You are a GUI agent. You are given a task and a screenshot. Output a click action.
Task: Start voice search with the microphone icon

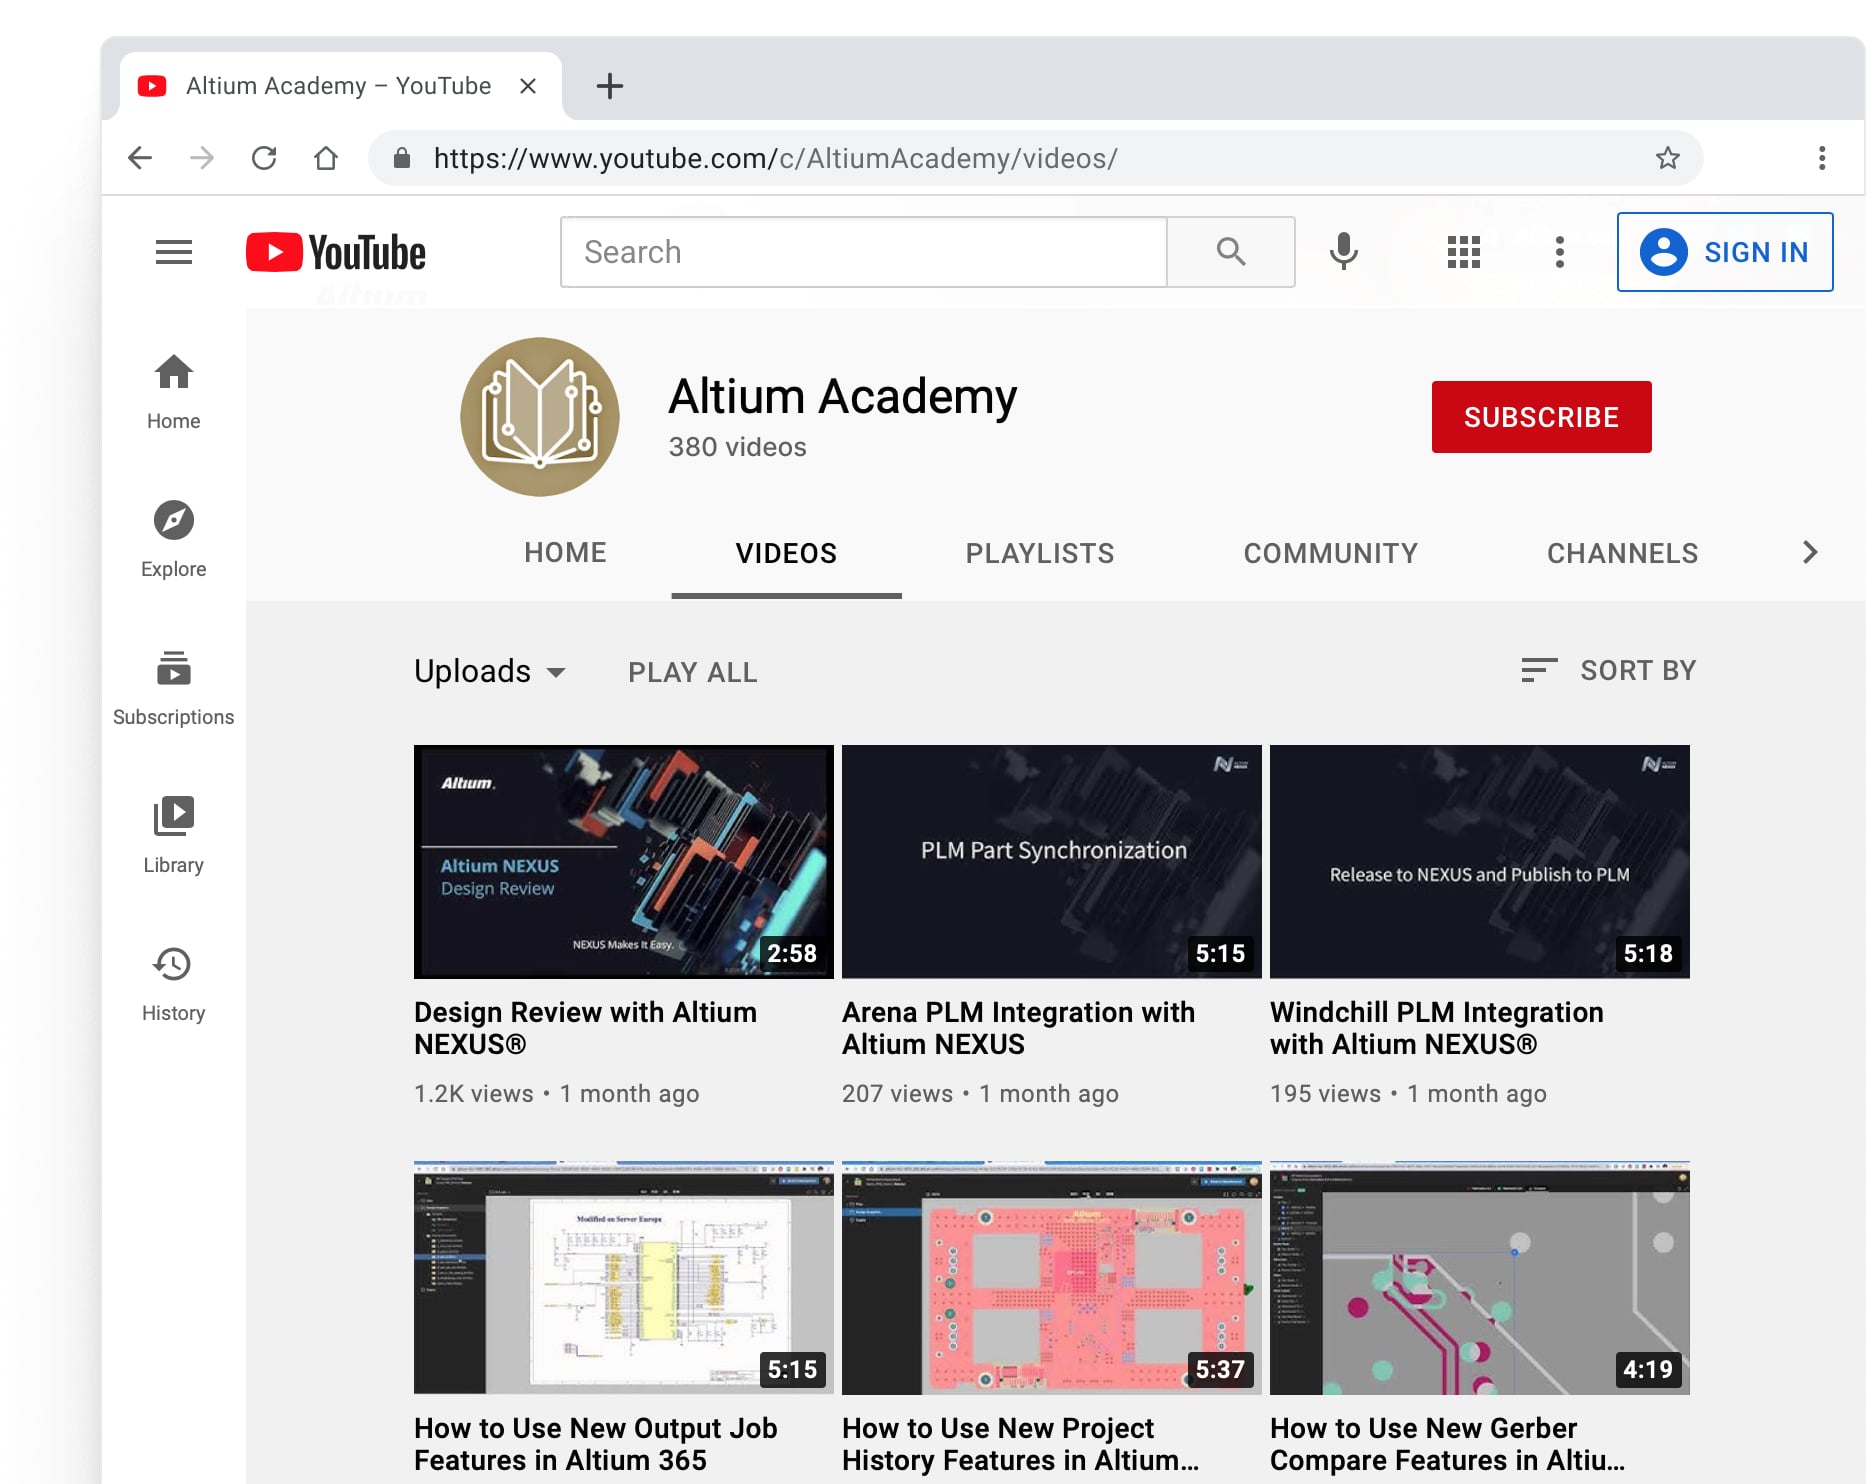[1343, 252]
